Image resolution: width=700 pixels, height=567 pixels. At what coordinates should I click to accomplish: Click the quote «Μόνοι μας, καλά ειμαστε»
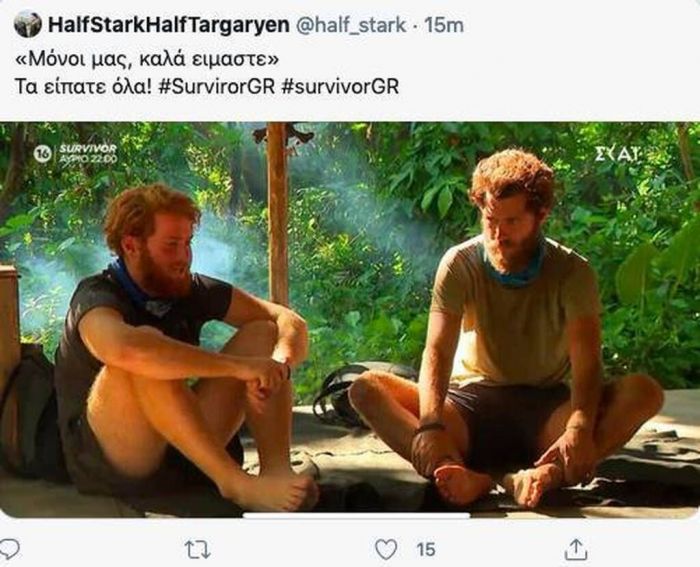pyautogui.click(x=147, y=59)
